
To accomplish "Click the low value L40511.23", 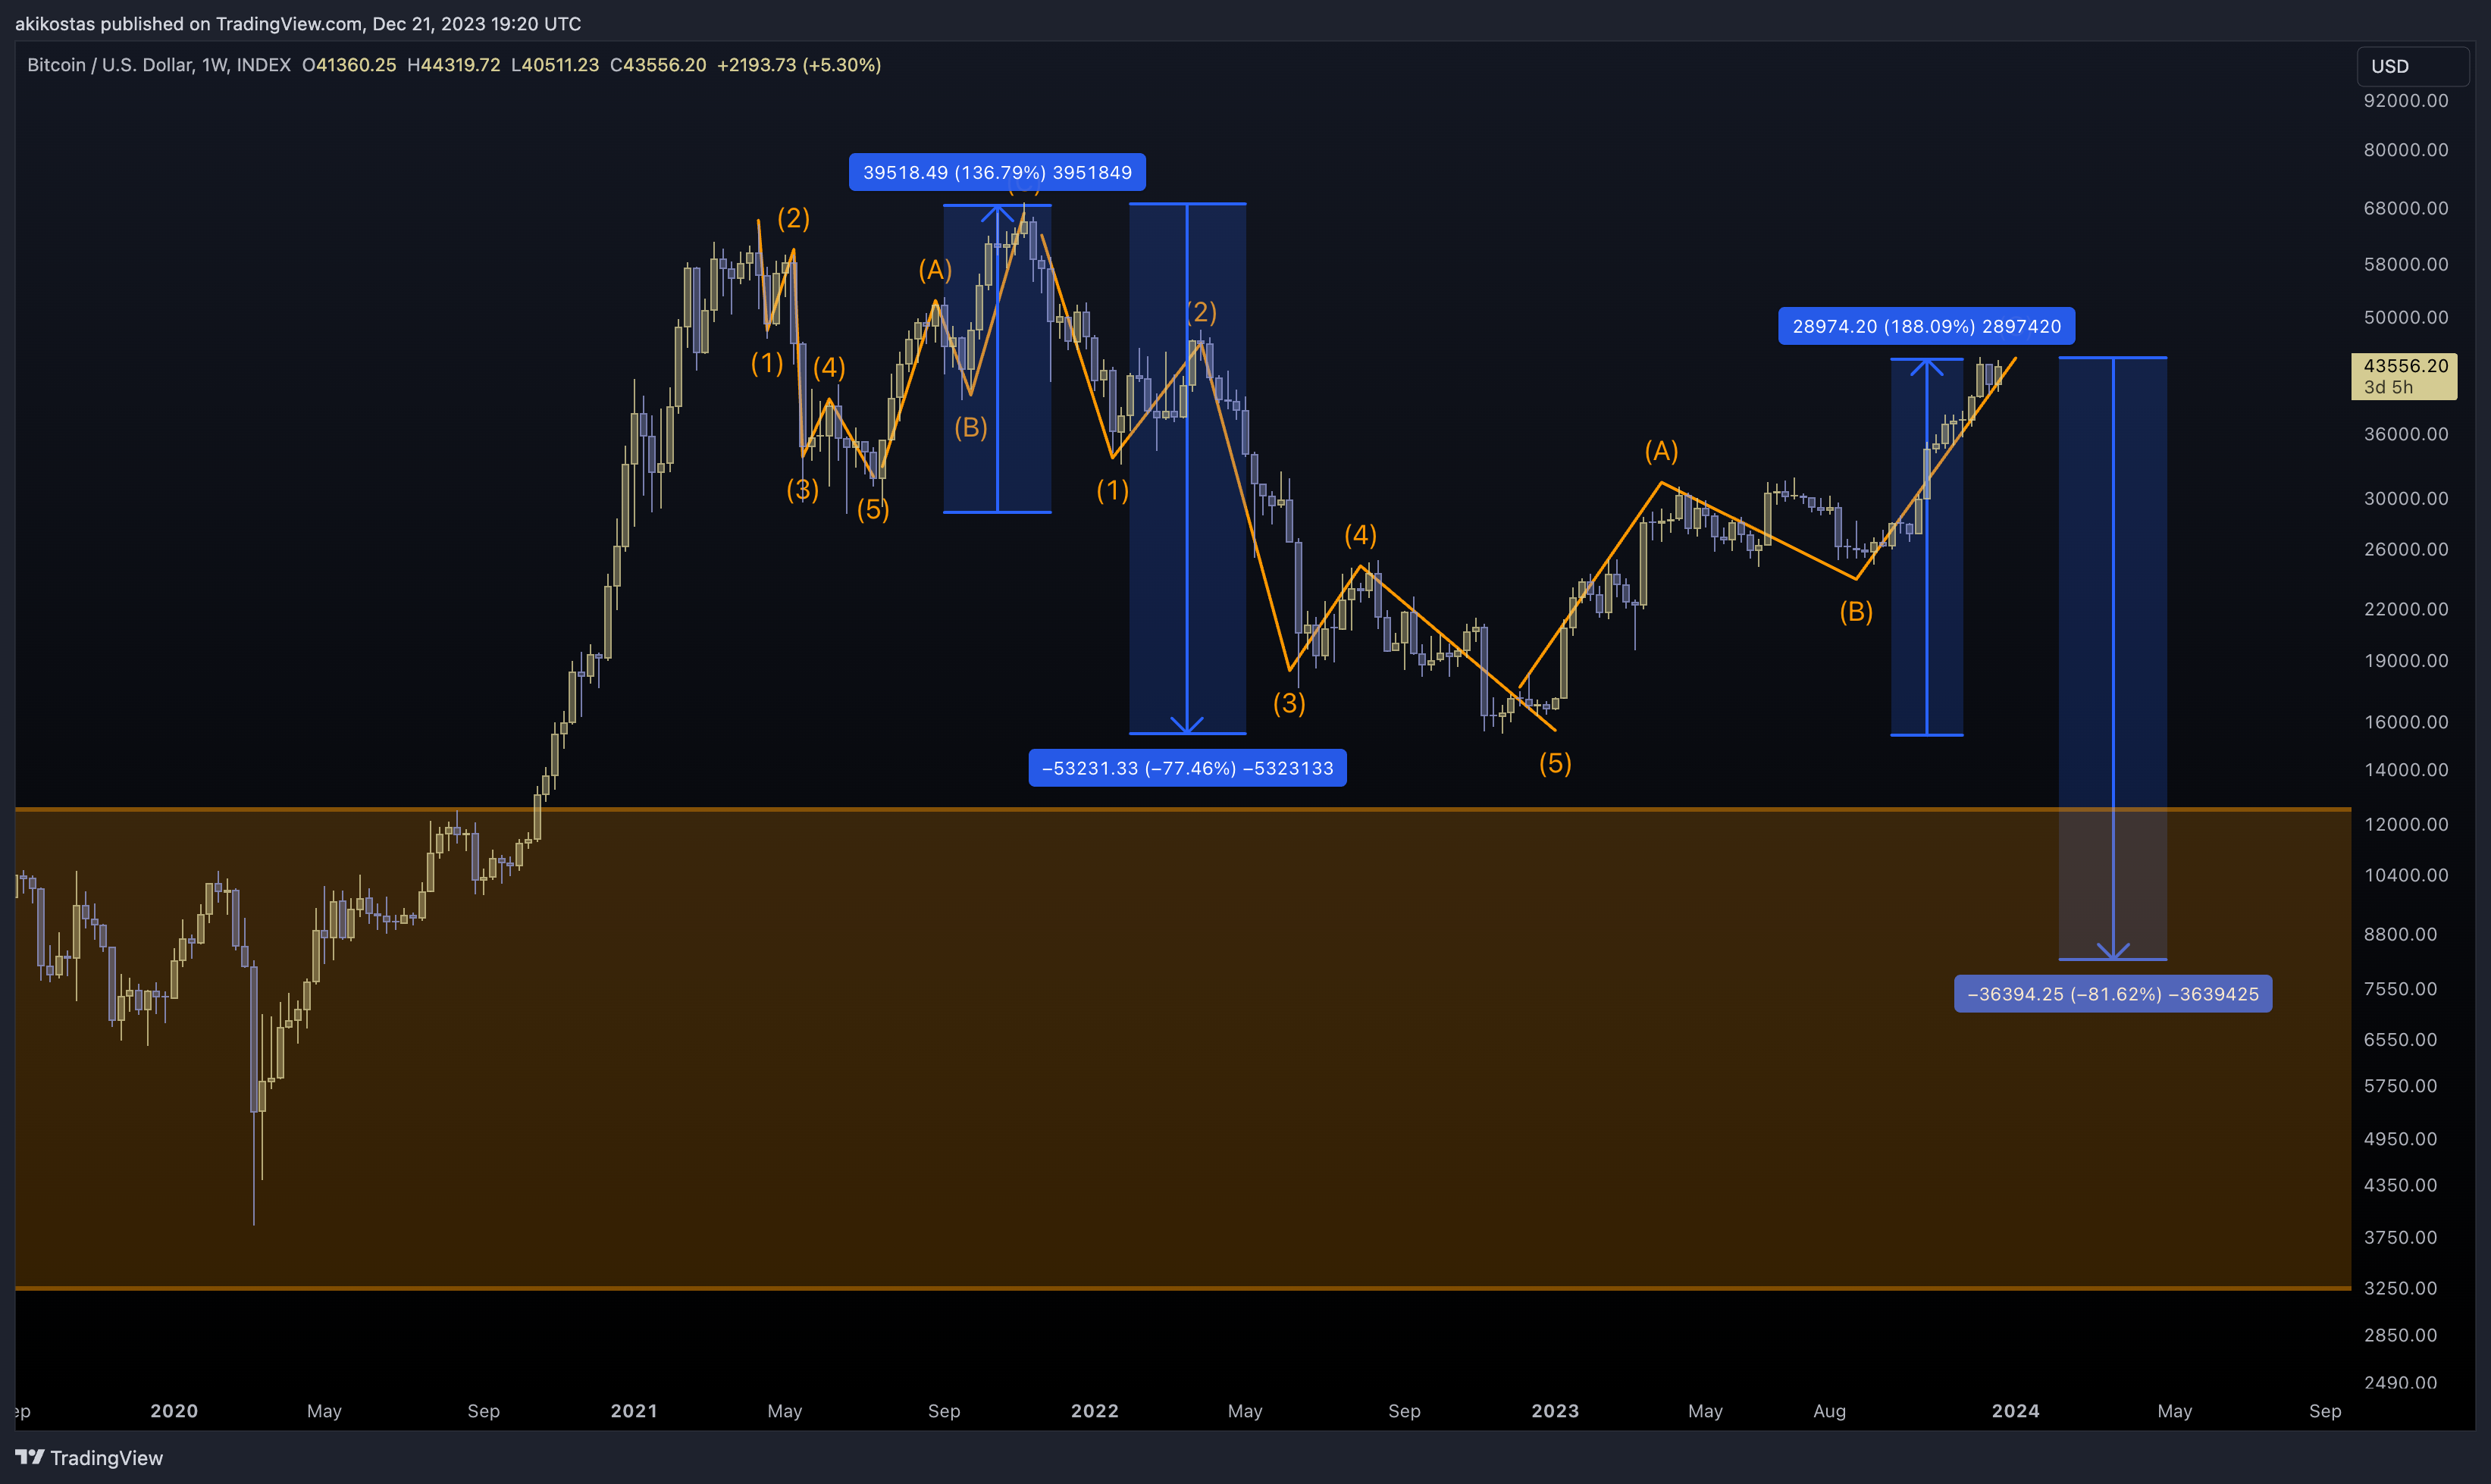I will [554, 65].
